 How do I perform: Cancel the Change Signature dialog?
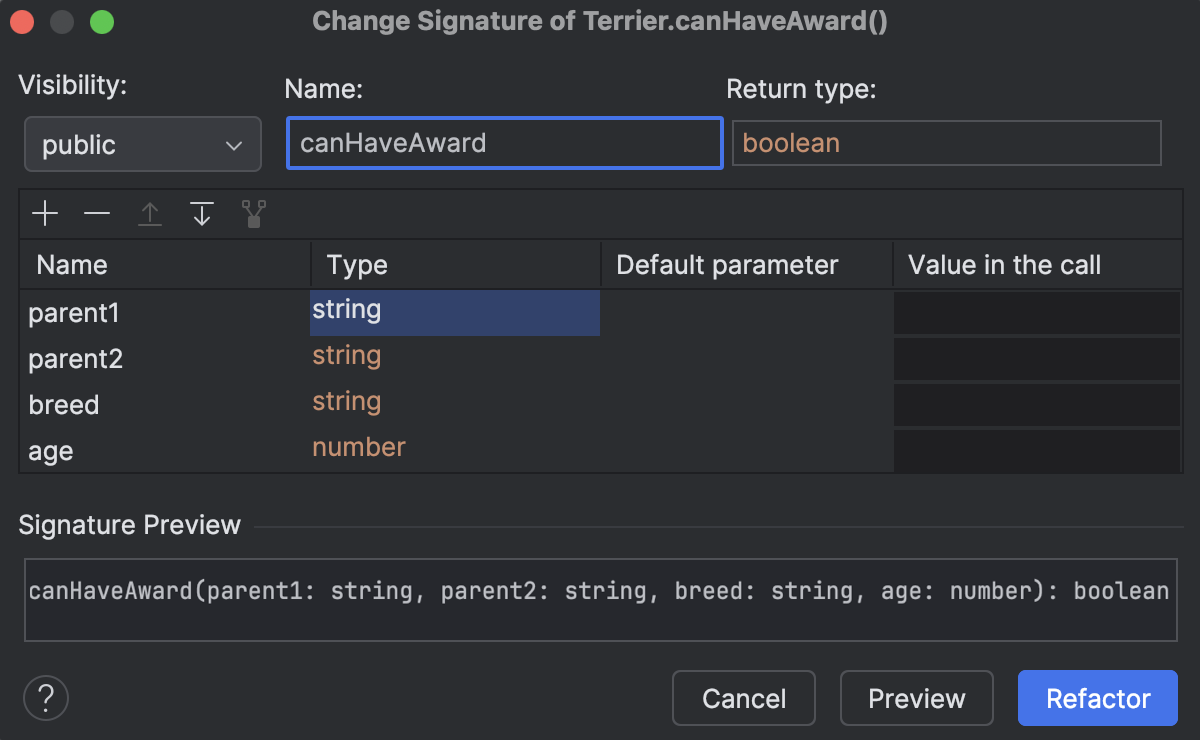tap(744, 698)
